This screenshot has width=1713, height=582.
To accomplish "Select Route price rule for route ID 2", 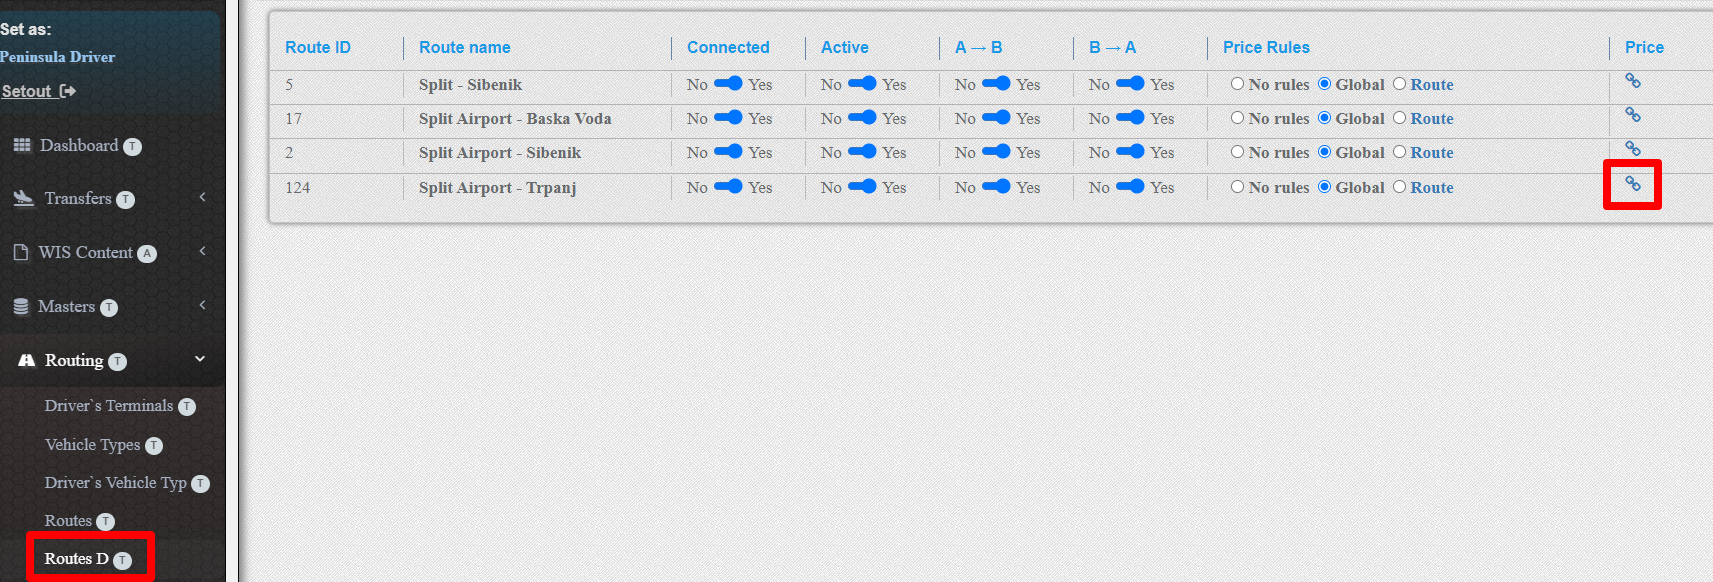I will (x=1399, y=152).
